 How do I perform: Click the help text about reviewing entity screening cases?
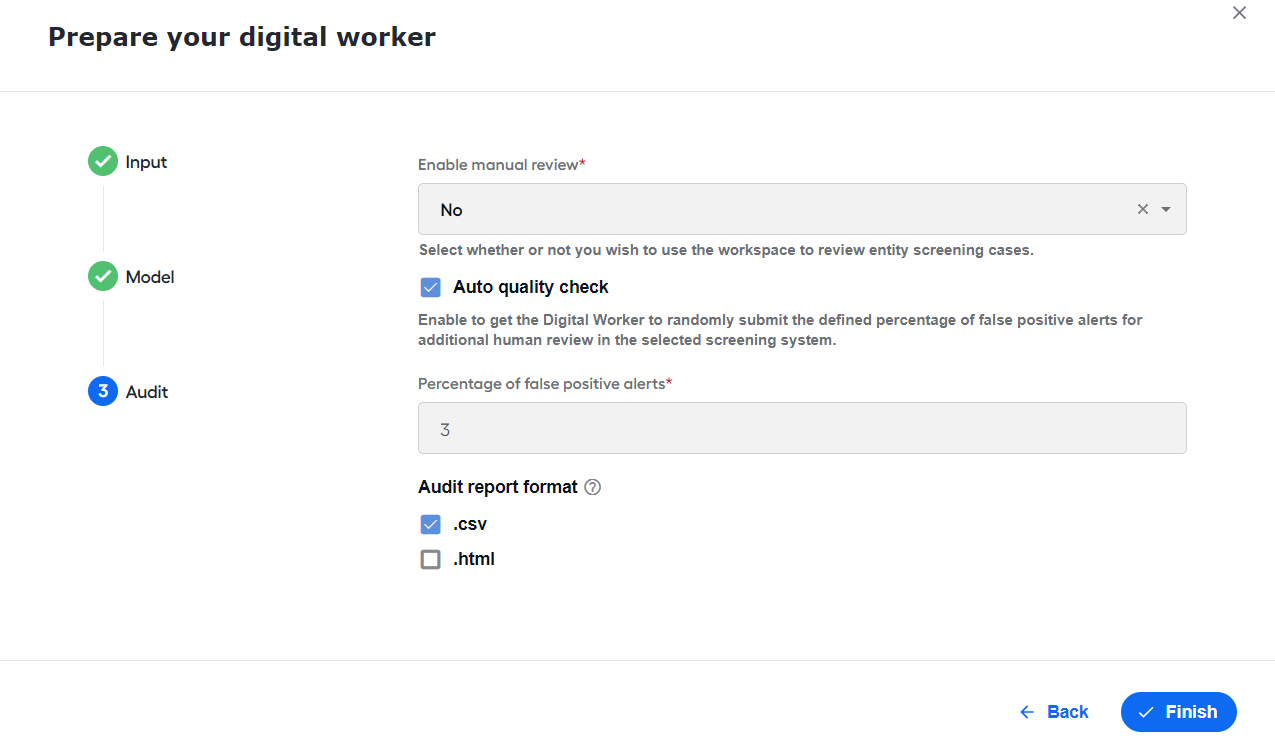click(726, 250)
